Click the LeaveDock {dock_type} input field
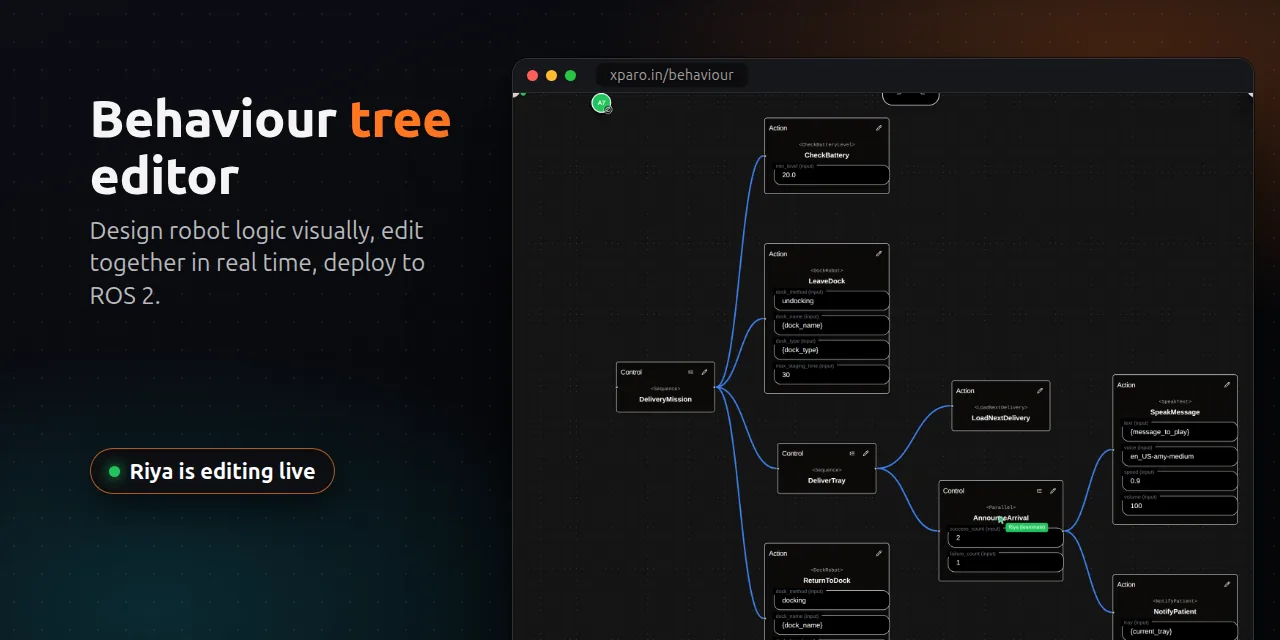Image resolution: width=1280 pixels, height=640 pixels. click(x=832, y=350)
